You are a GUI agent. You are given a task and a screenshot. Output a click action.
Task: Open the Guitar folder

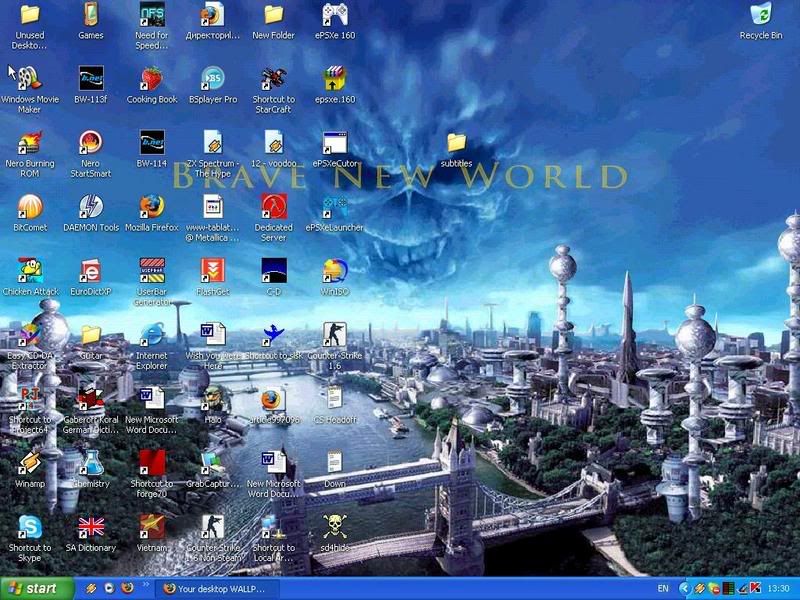coord(91,335)
